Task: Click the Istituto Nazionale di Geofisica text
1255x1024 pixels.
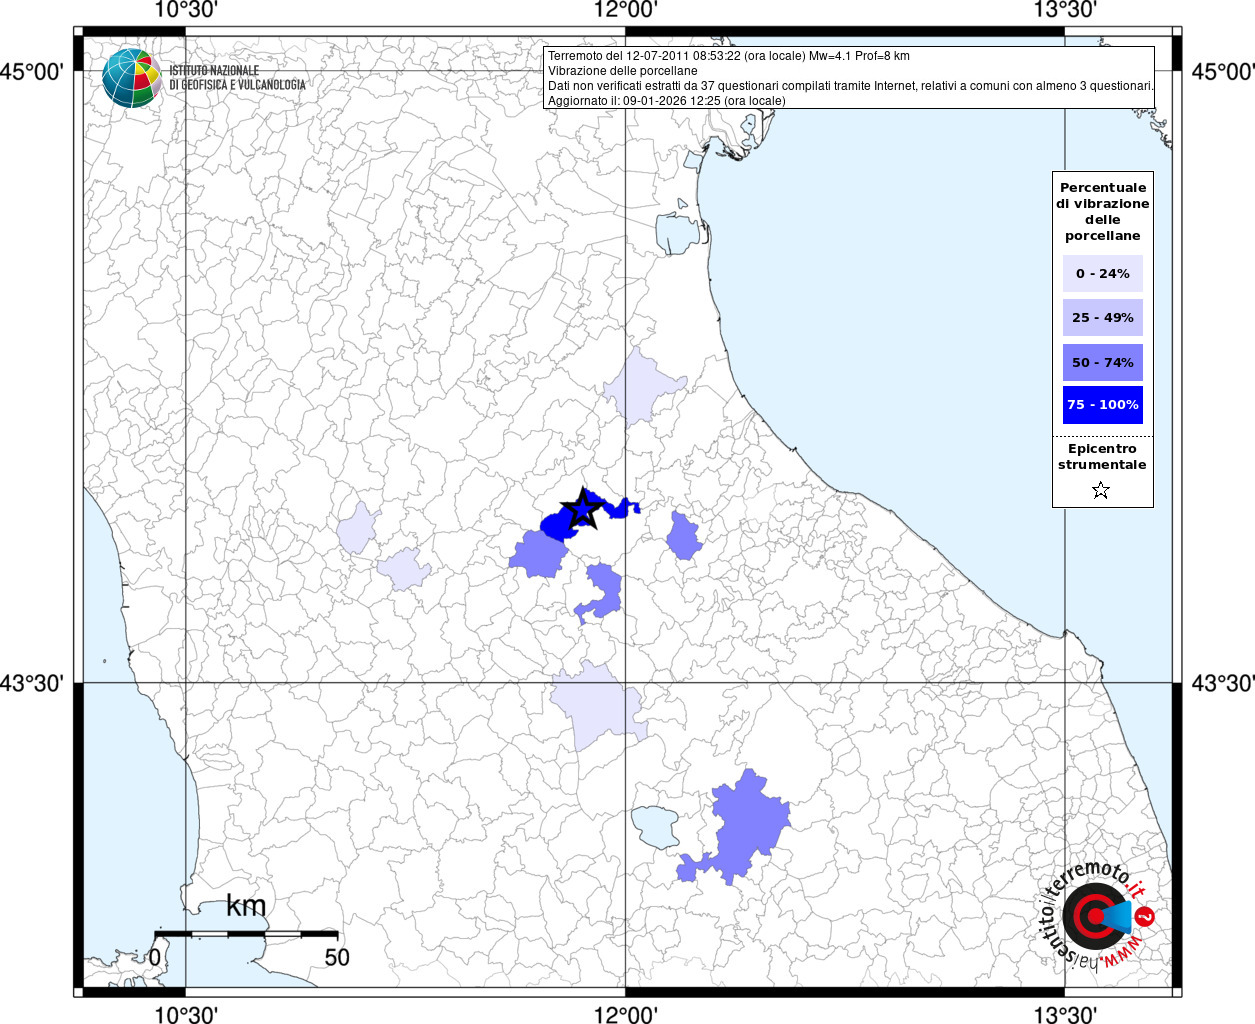Action: pos(237,78)
